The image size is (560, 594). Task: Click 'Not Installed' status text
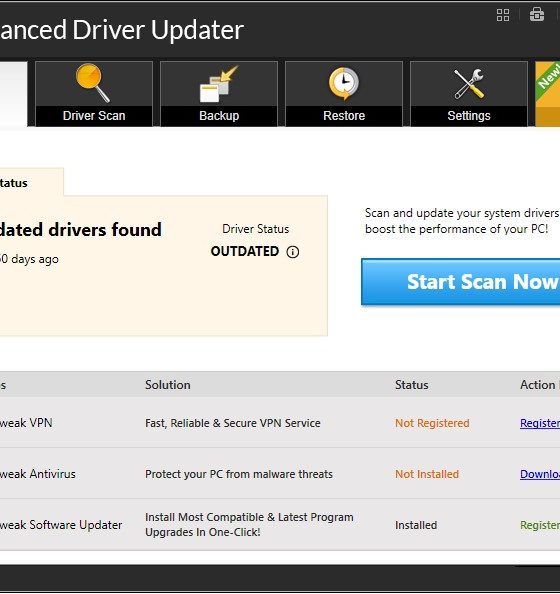pyautogui.click(x=427, y=474)
